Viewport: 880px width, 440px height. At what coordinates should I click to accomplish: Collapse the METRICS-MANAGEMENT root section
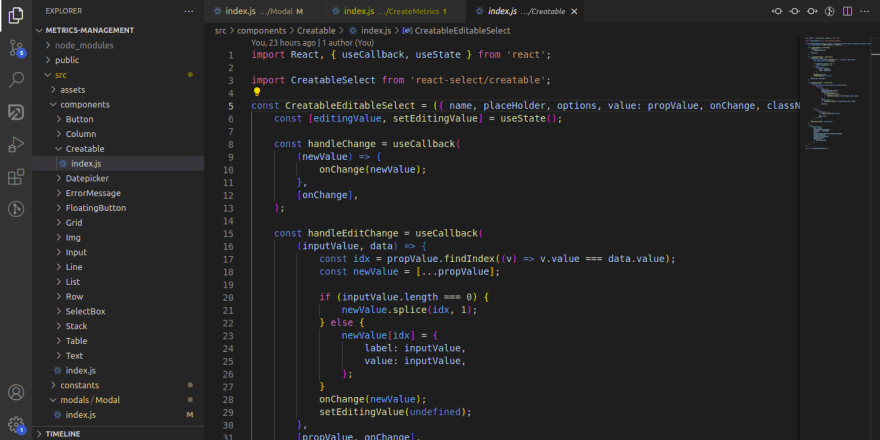click(x=119, y=30)
